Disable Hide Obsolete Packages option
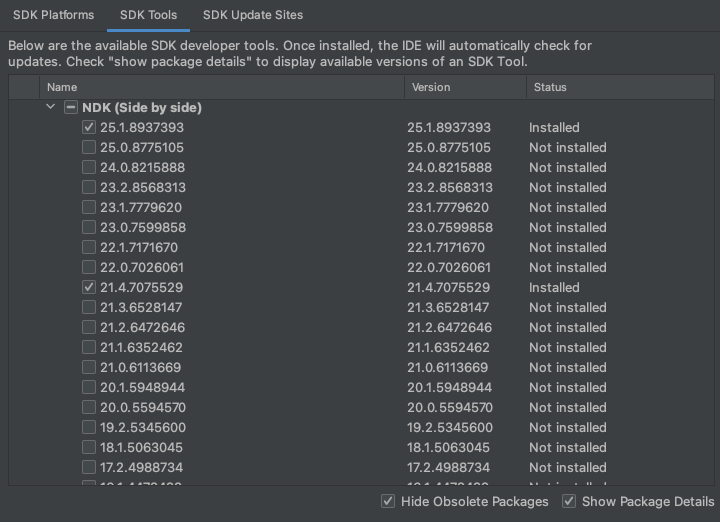Image resolution: width=720 pixels, height=522 pixels. coord(388,501)
